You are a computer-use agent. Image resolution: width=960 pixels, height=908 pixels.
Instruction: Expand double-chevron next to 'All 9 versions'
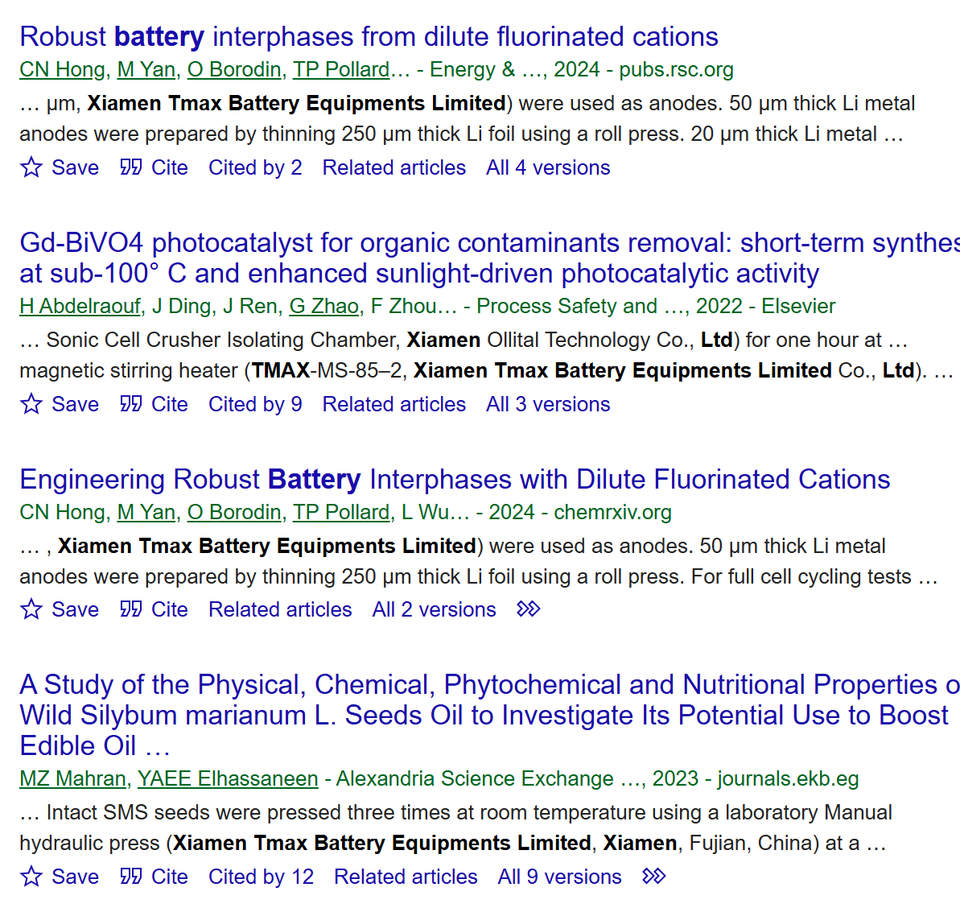(654, 877)
